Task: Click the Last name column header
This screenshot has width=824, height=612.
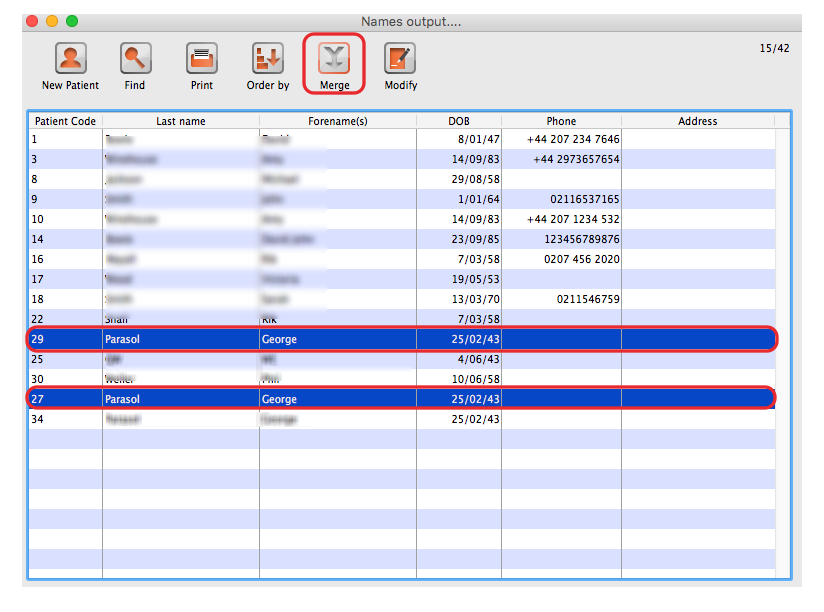Action: (x=180, y=121)
